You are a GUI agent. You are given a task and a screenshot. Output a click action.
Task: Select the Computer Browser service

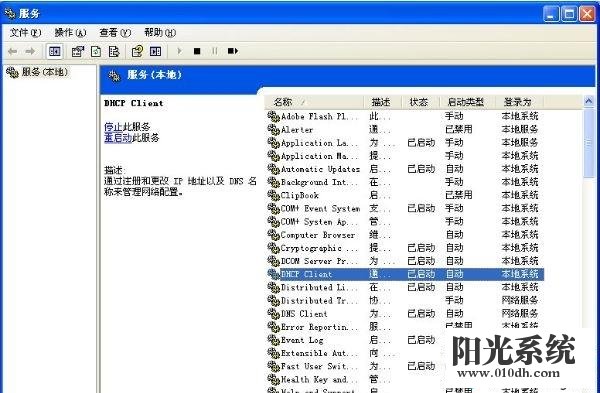click(x=404, y=235)
